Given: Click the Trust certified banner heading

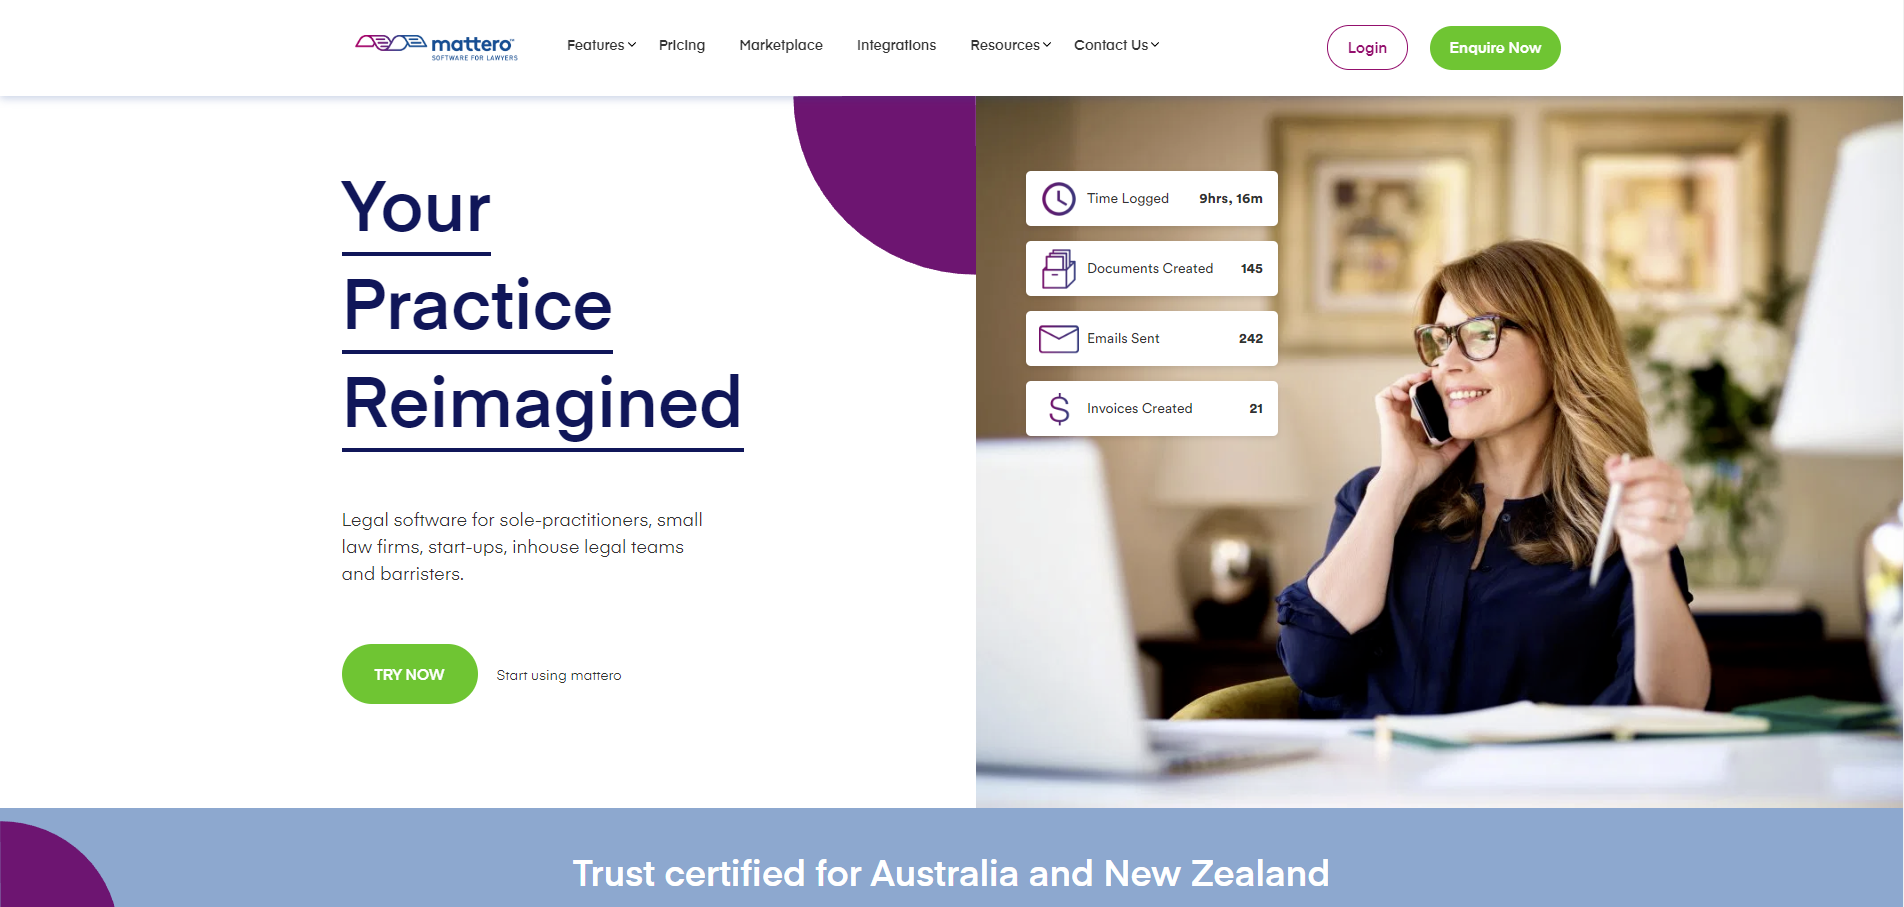Looking at the screenshot, I should [x=951, y=873].
